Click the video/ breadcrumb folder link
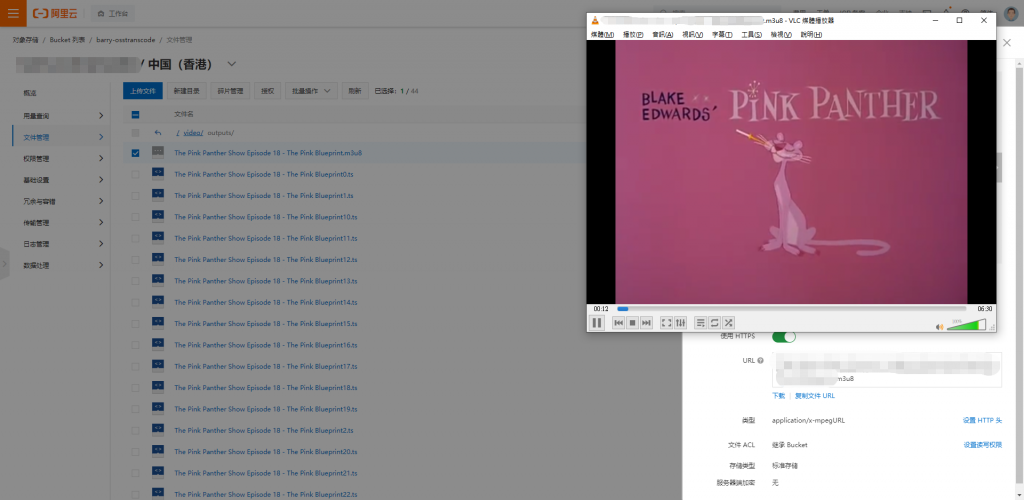 point(193,133)
